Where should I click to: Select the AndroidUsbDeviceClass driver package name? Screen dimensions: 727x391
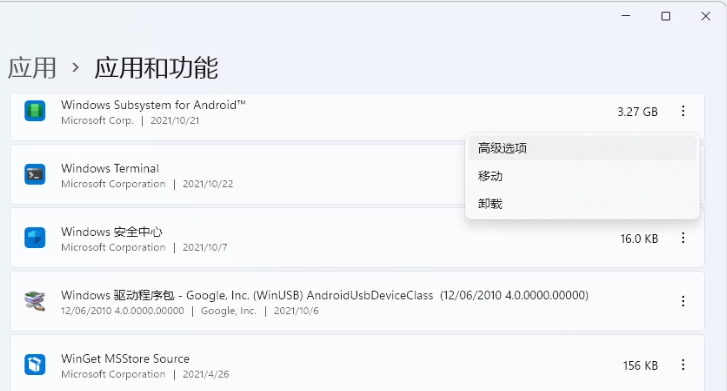click(x=325, y=295)
